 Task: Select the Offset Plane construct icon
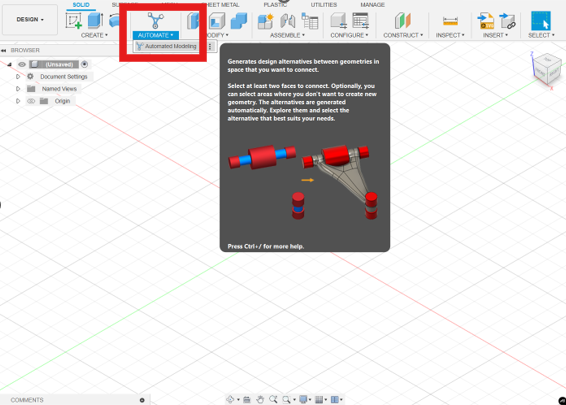point(403,21)
